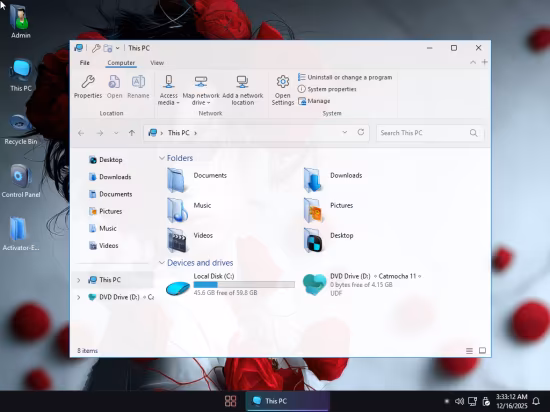The height and width of the screenshot is (412, 550).
Task: Click the search magnifier icon
Action: [x=474, y=133]
